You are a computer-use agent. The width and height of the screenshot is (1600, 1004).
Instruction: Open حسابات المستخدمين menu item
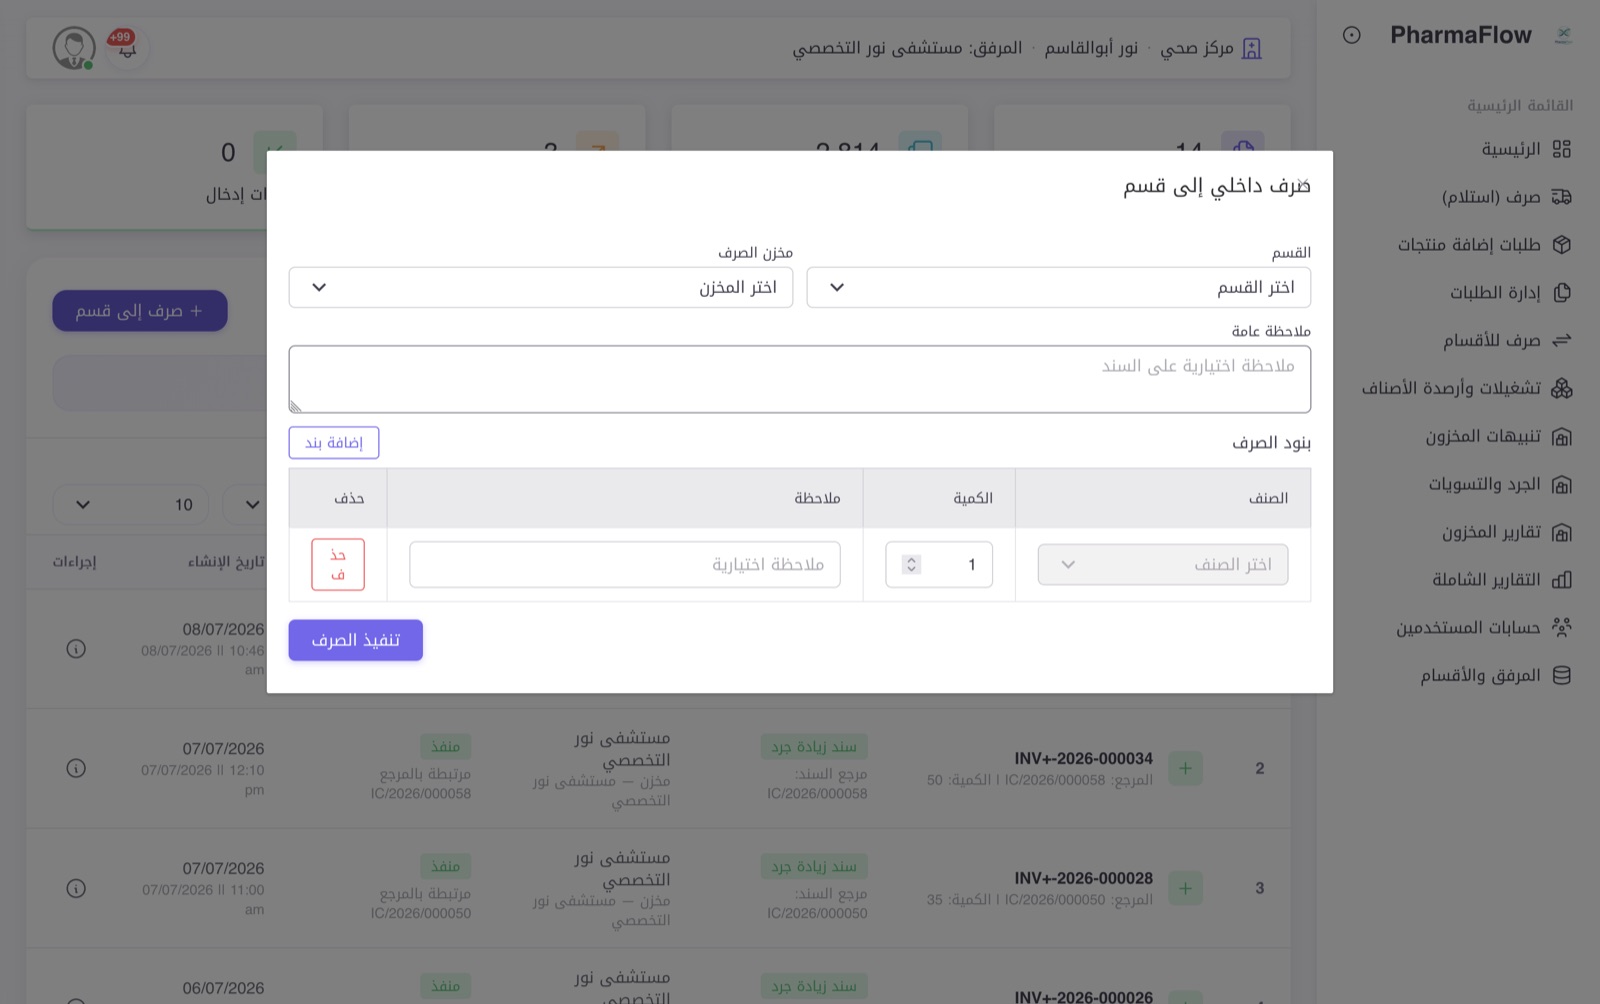point(1469,627)
